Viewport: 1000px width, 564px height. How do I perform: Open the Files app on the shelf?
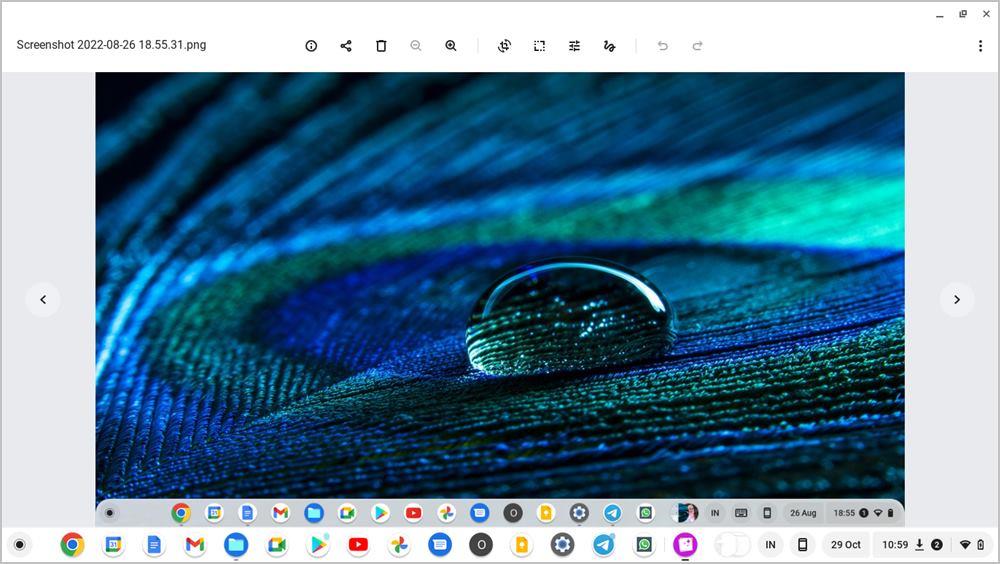pos(235,545)
